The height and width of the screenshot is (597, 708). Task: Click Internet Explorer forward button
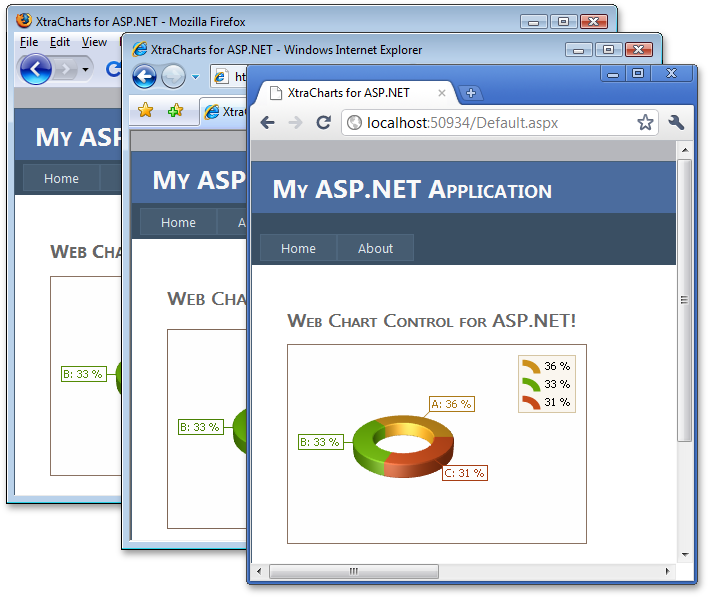point(173,76)
